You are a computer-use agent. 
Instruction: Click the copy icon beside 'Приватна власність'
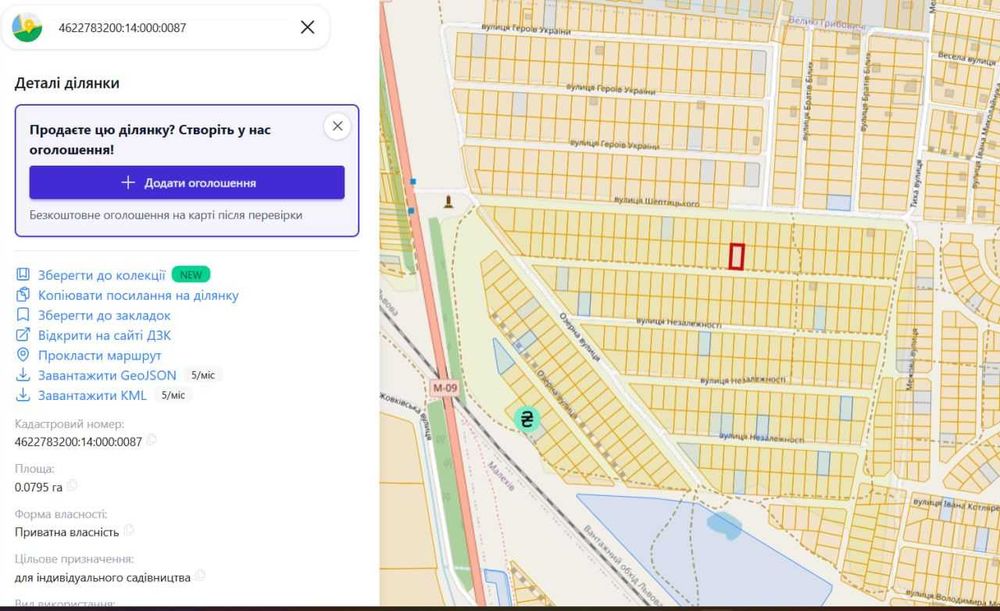pos(129,530)
